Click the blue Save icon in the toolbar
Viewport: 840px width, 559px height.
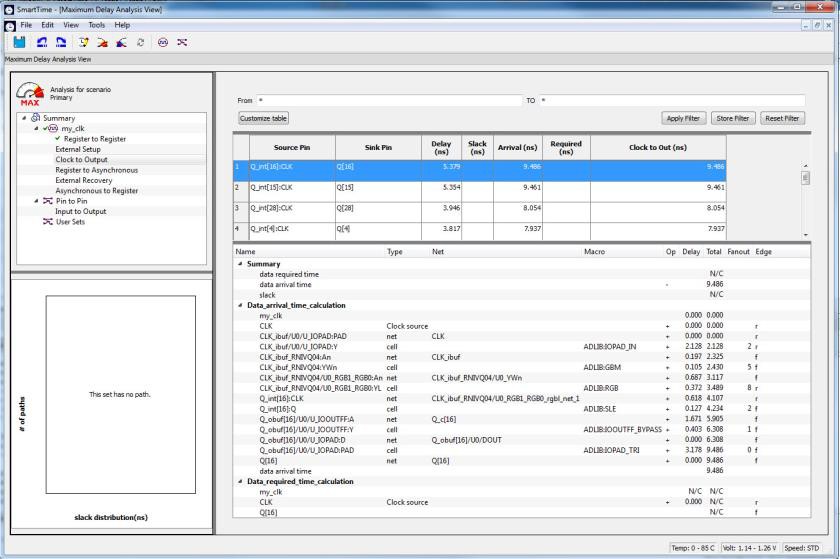pos(20,44)
